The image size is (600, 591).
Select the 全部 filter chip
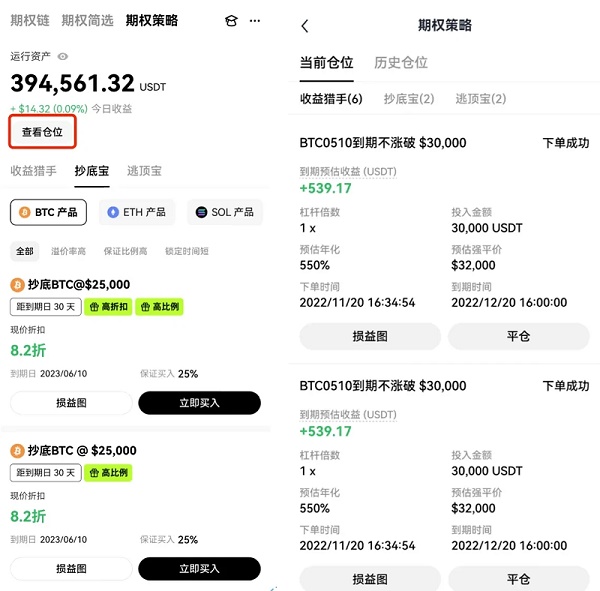tap(24, 251)
